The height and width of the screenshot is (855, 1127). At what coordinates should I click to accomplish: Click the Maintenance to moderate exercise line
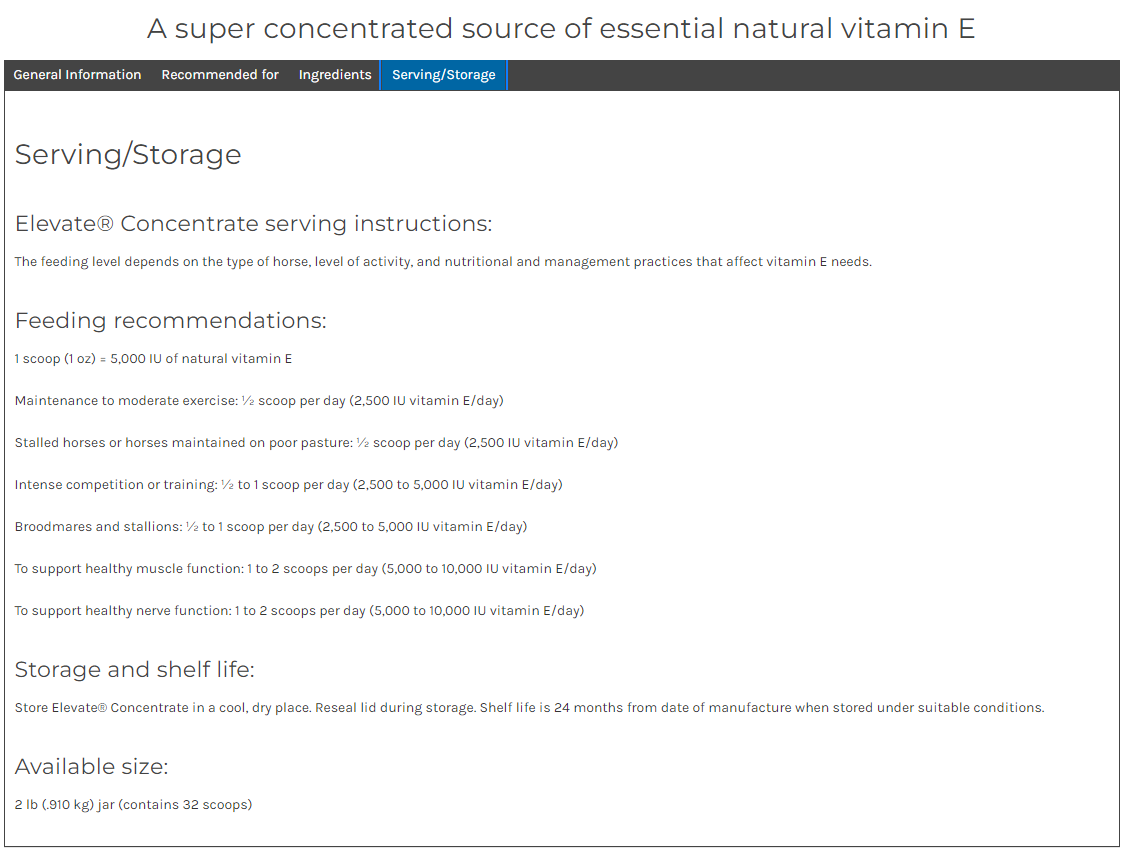[x=259, y=401]
